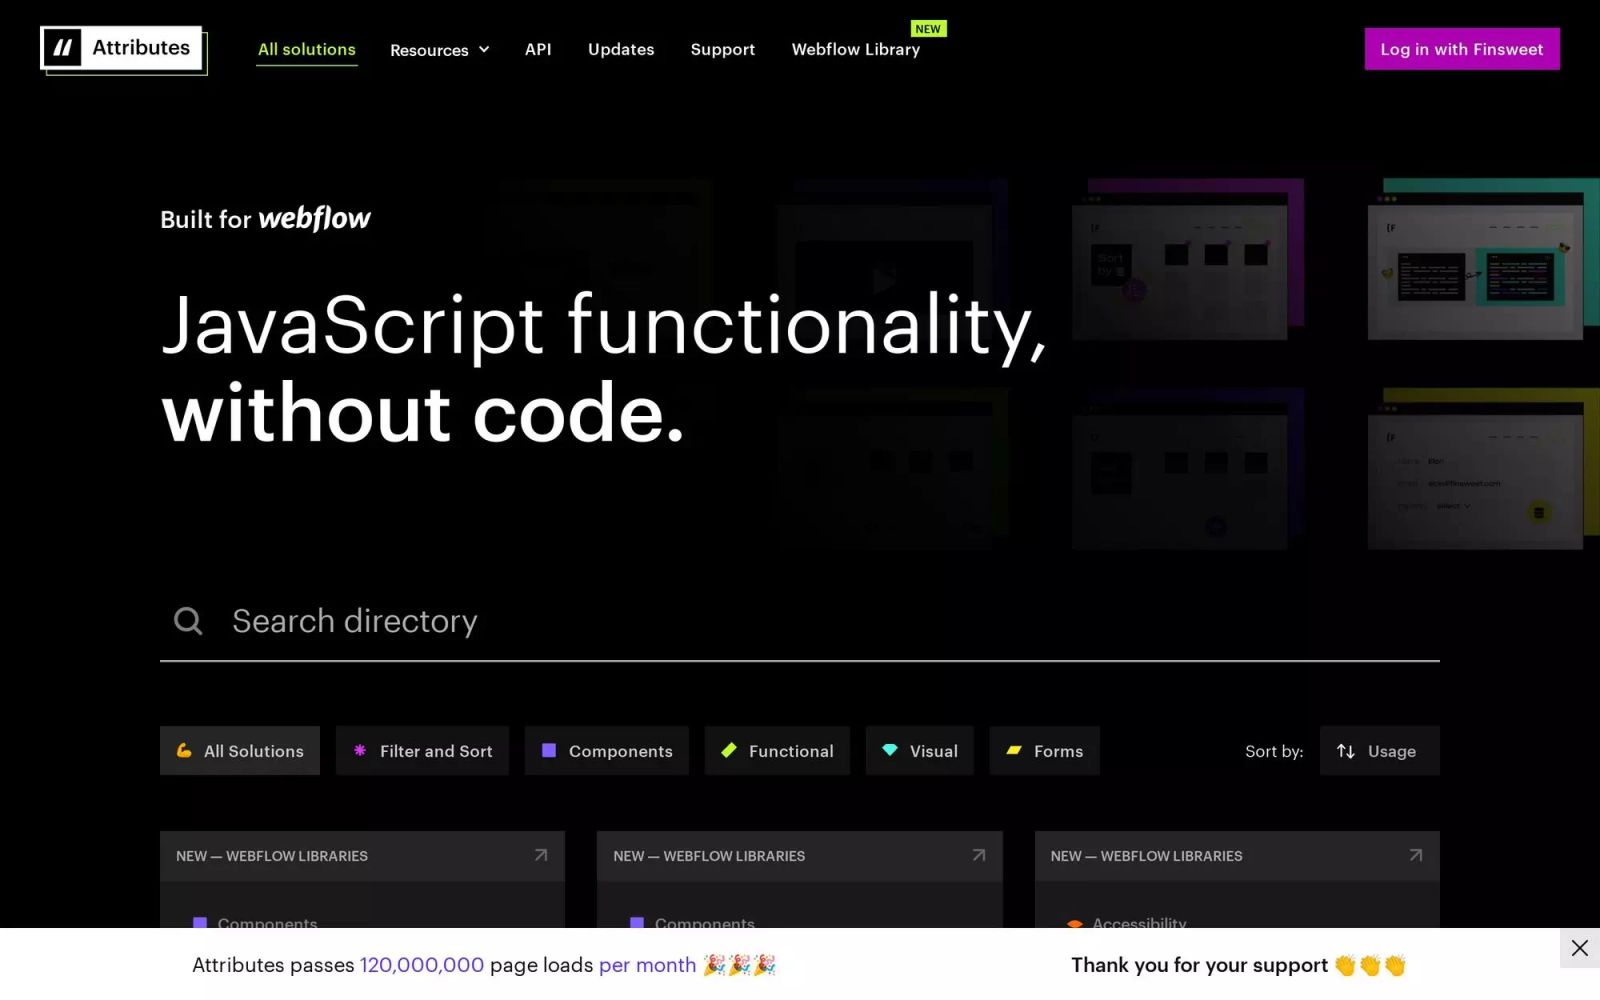Image resolution: width=1600 pixels, height=1000 pixels.
Task: Click the 'Built for' text
Action: 205,220
